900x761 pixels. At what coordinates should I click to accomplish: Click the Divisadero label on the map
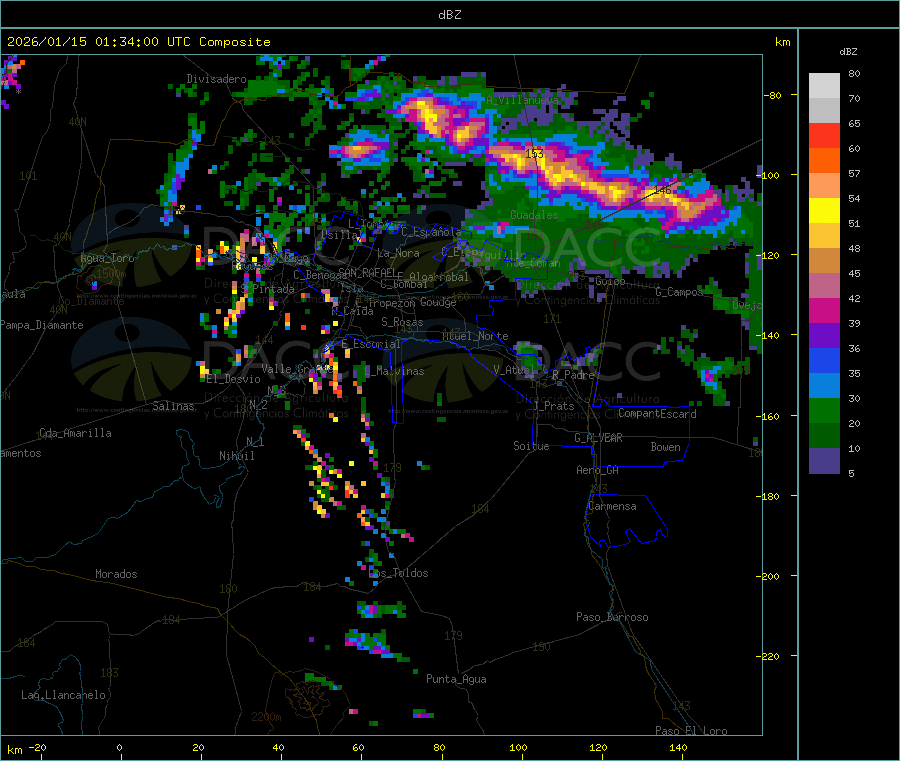pos(216,79)
